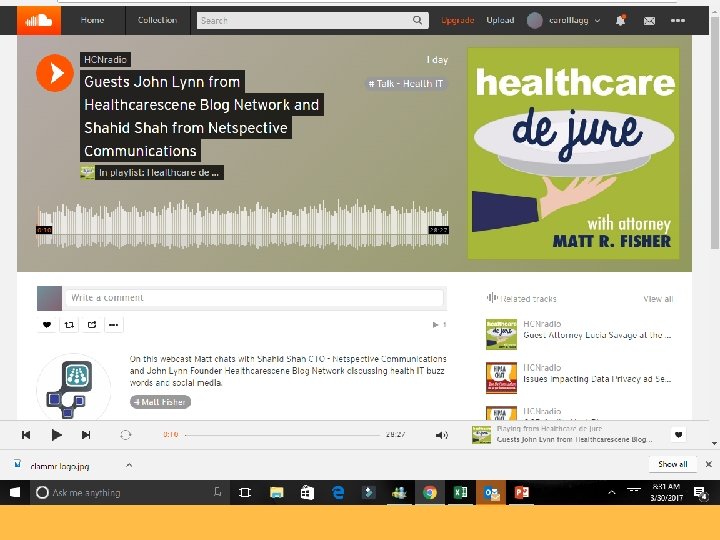
Task: Click the Issues Impacting Data Privacy thumbnail
Action: tap(501, 378)
